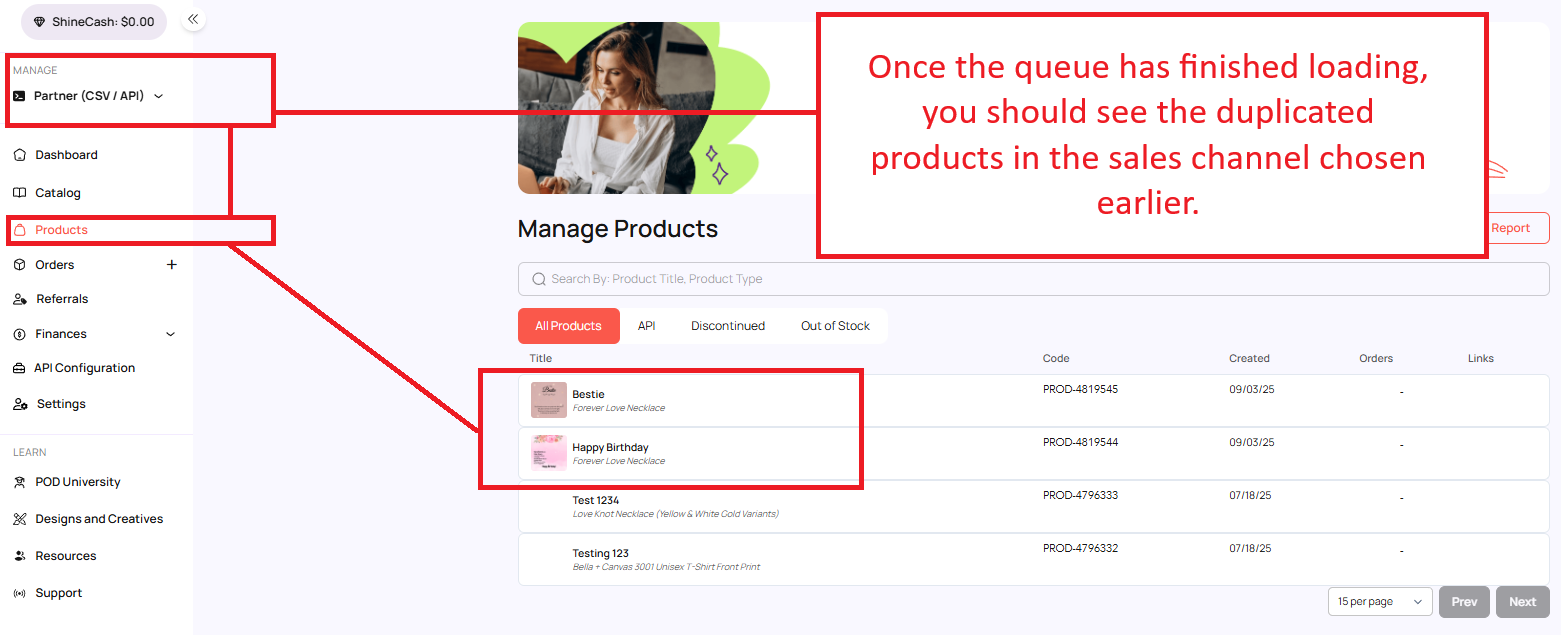
Task: Open API Configuration
Action: 84,368
